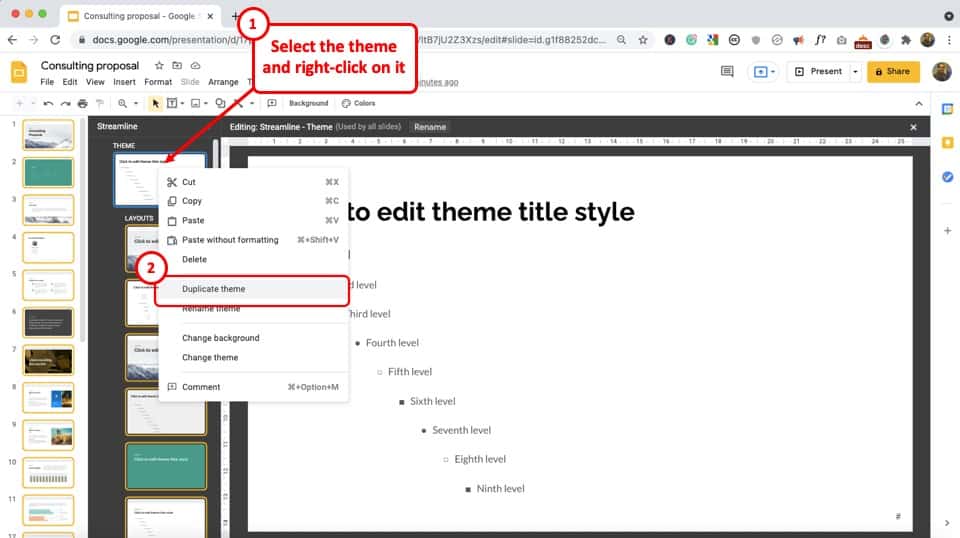Open Google Calendar in side panel
Viewport: 960px width, 538px height.
[x=947, y=109]
